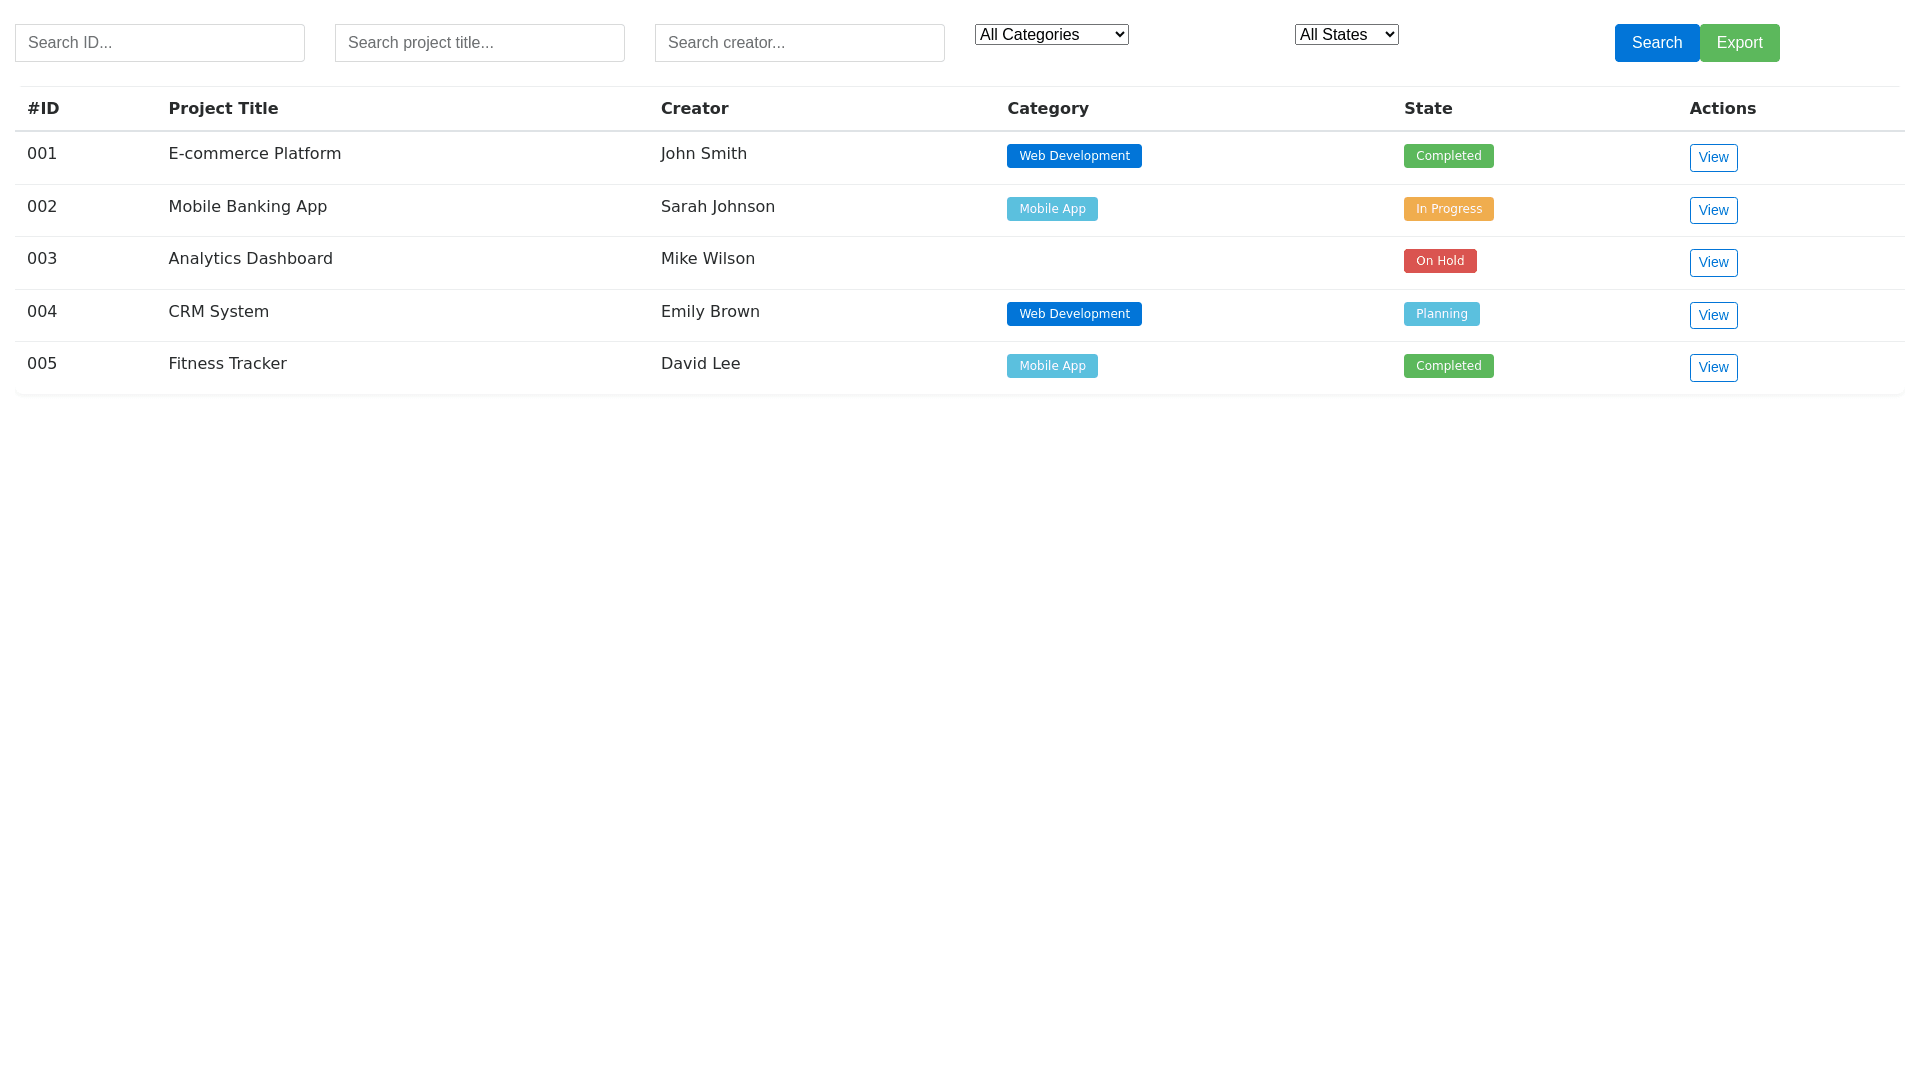Click the Planning state badge
Viewport: 1920px width, 1080px height.
1441,314
